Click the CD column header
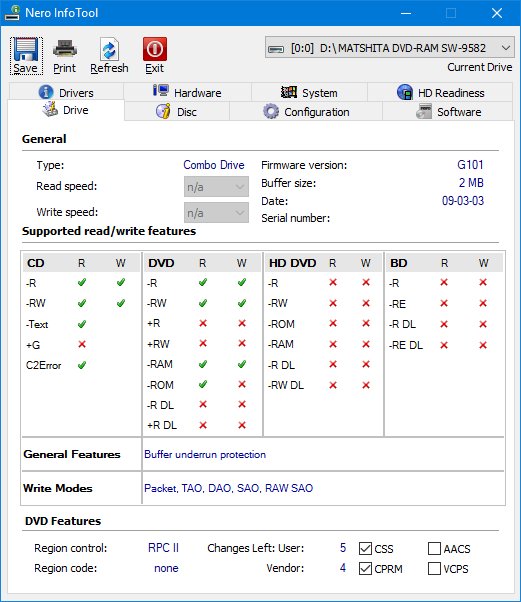This screenshot has width=521, height=602. coord(36,263)
